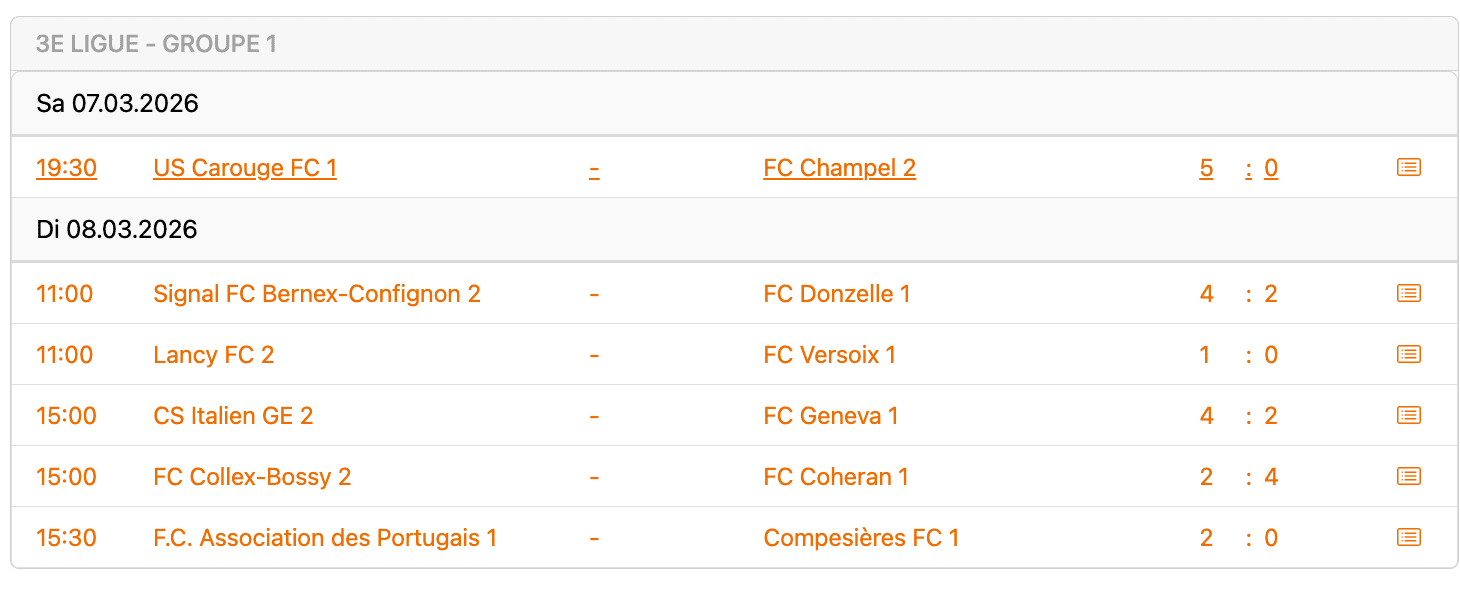Open FC Coheran 1 team link

[835, 477]
